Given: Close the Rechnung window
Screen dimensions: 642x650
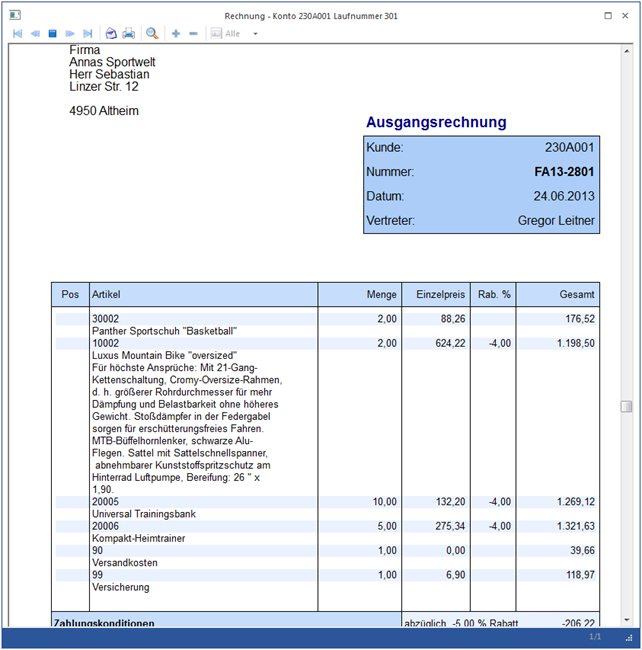Looking at the screenshot, I should pyautogui.click(x=627, y=15).
